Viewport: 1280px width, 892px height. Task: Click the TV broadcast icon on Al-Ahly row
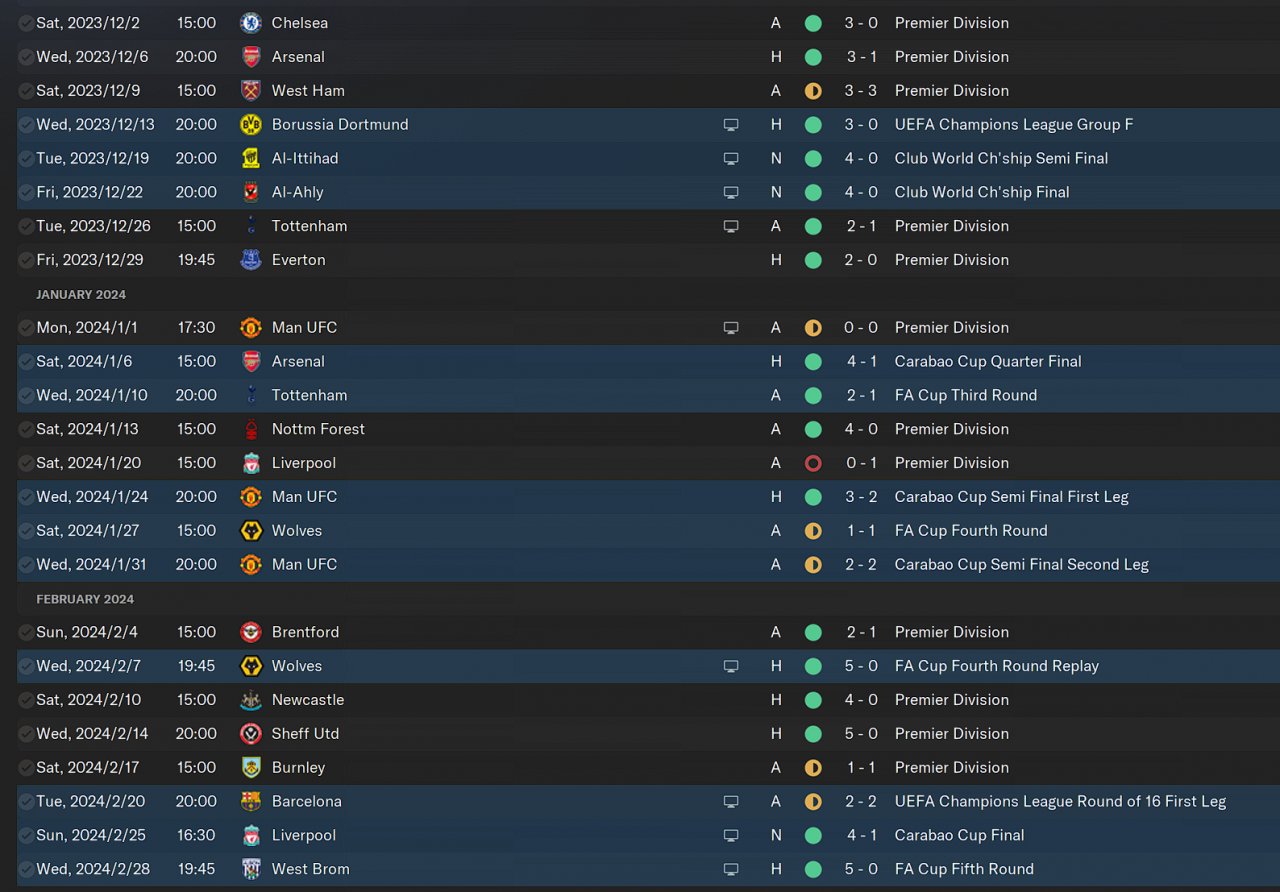coord(731,192)
